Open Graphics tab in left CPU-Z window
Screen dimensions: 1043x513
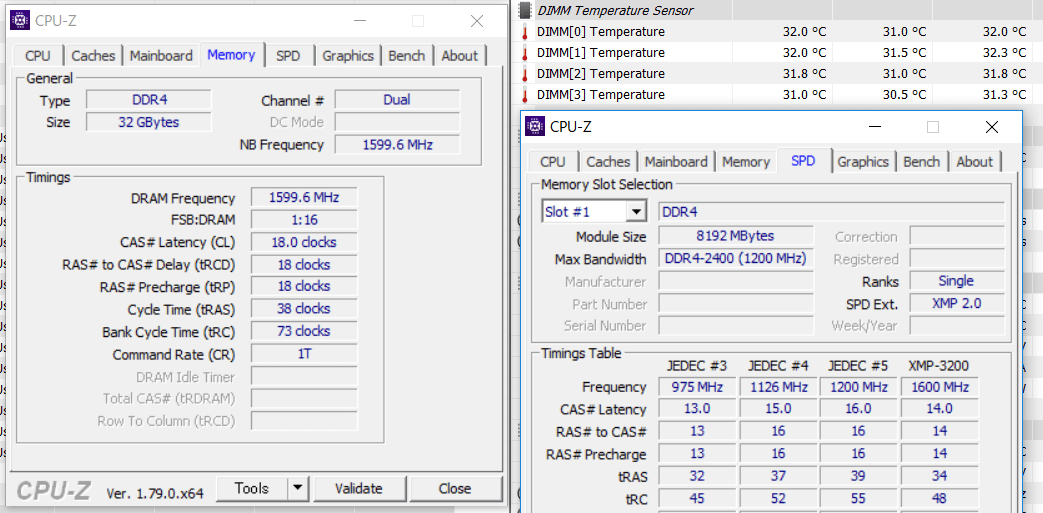[348, 56]
